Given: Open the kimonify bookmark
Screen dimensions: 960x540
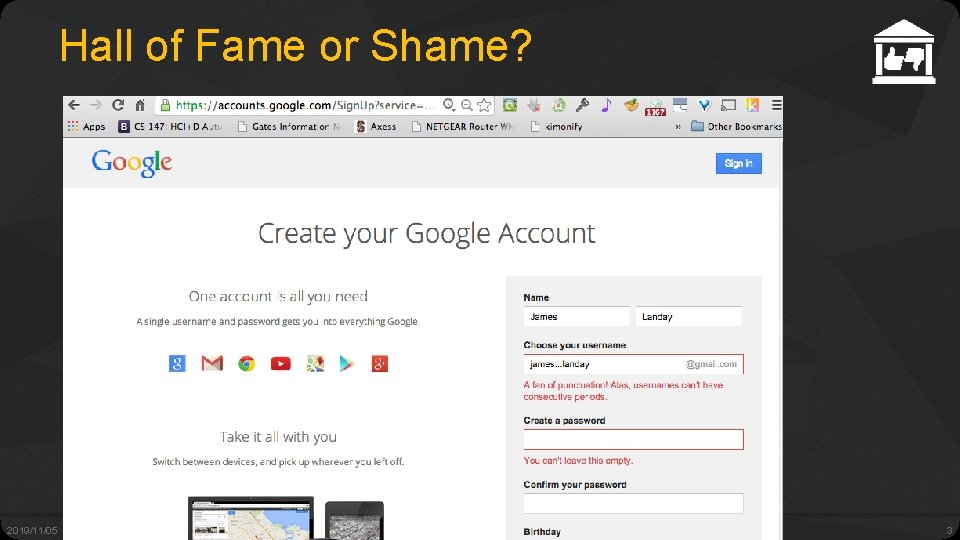Looking at the screenshot, I should [x=557, y=126].
